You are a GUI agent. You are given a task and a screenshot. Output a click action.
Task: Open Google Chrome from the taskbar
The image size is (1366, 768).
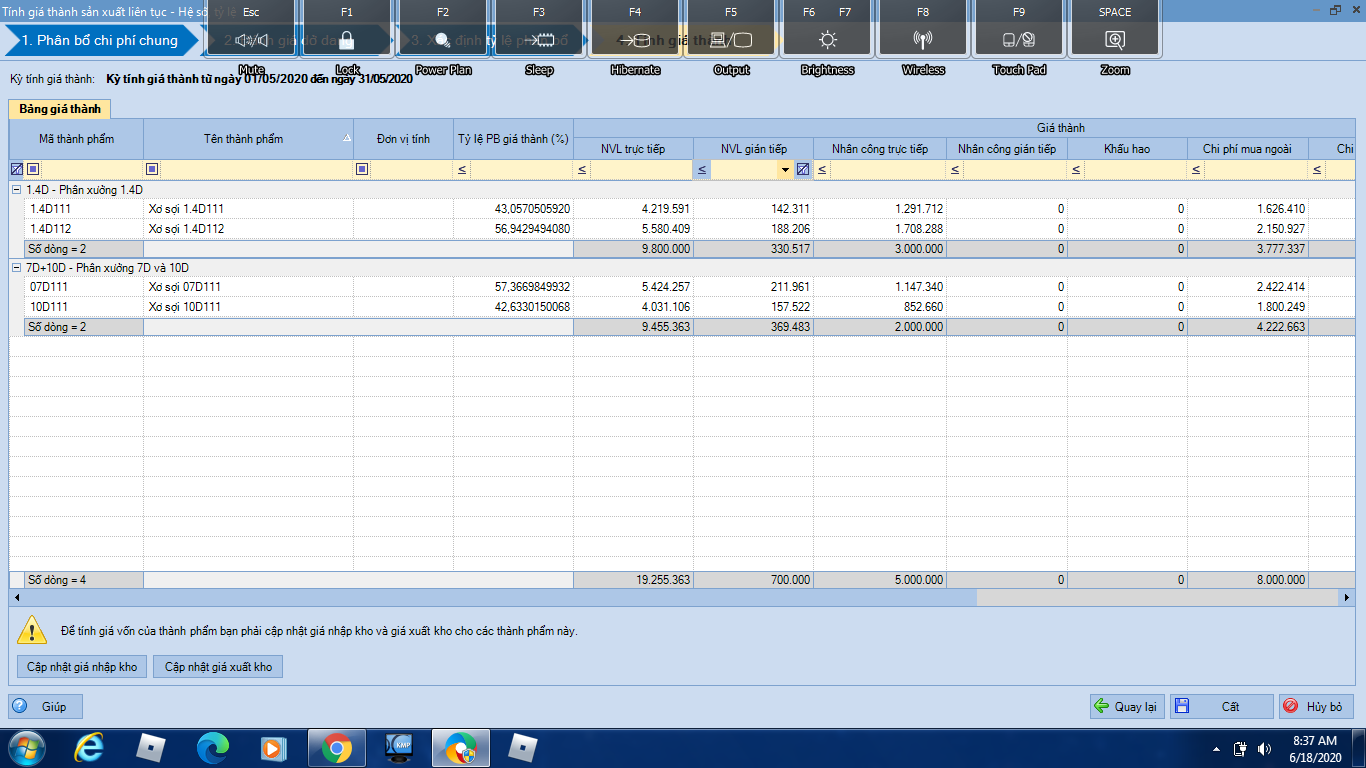tap(336, 748)
